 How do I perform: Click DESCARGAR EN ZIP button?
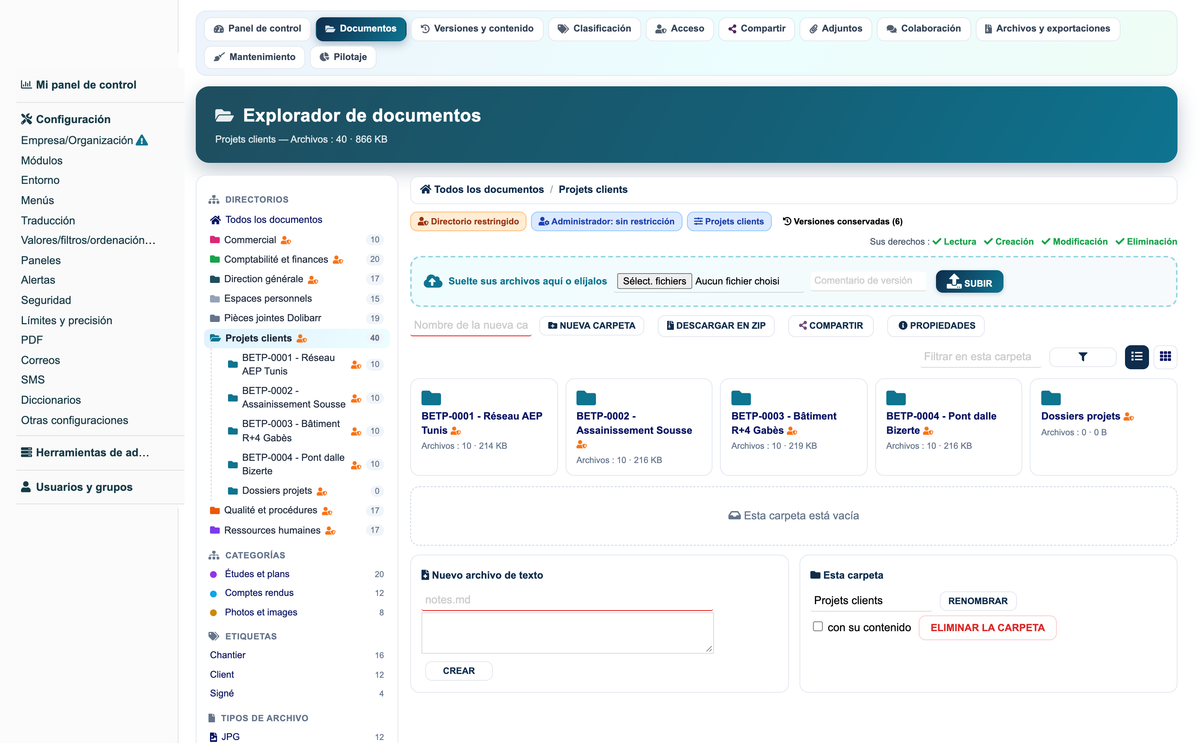pyautogui.click(x=716, y=326)
